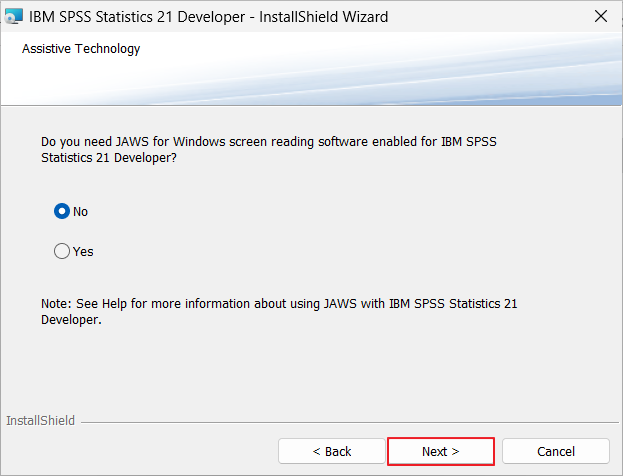Click the JAWS screen reading question text
623x476 pixels.
pos(268,142)
